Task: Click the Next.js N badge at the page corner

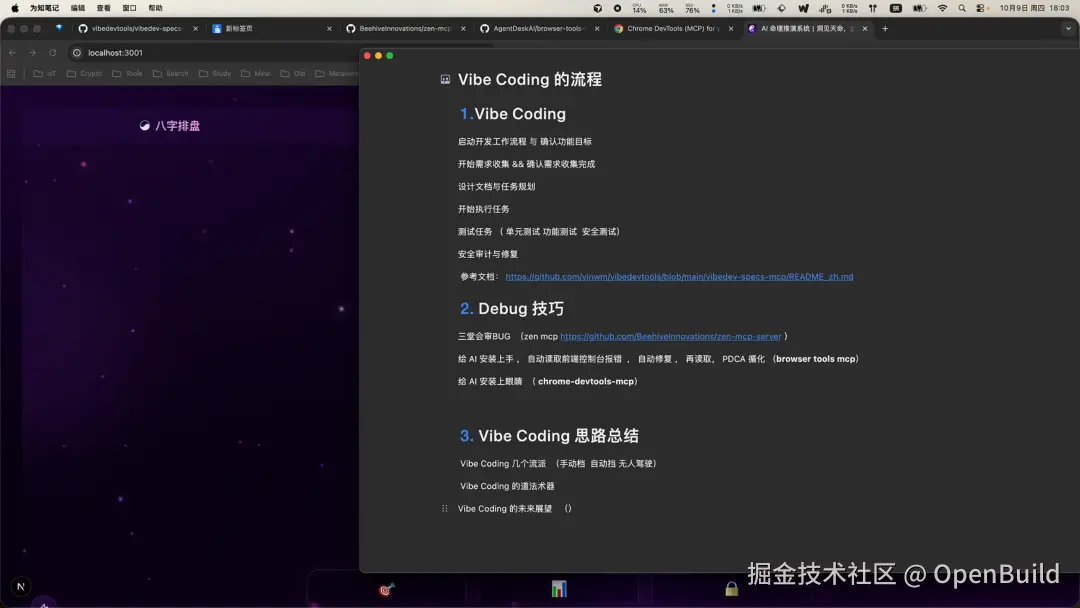Action: pos(21,587)
